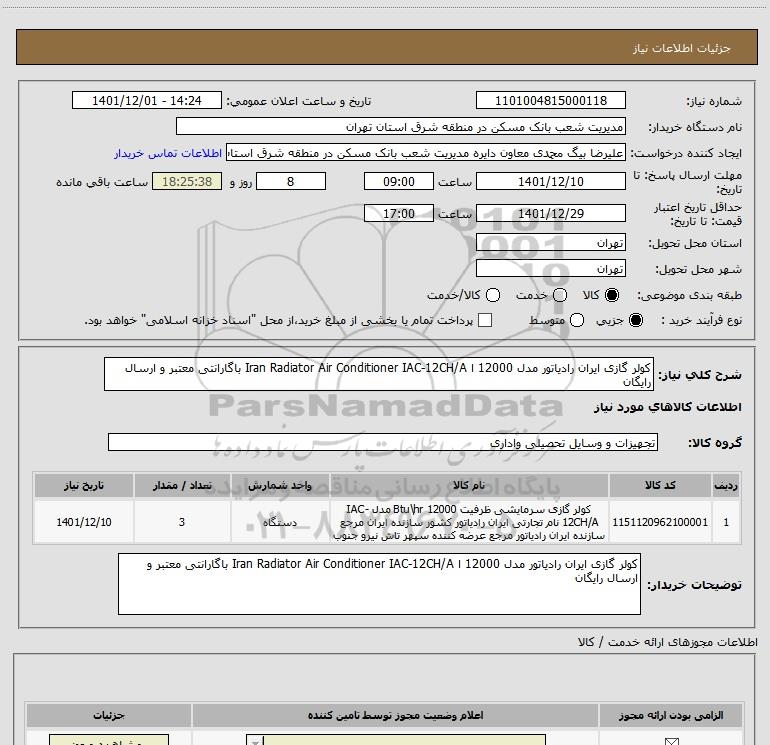The image size is (770, 745).
Task: Click the delivery city field تهران
Action: (x=550, y=268)
